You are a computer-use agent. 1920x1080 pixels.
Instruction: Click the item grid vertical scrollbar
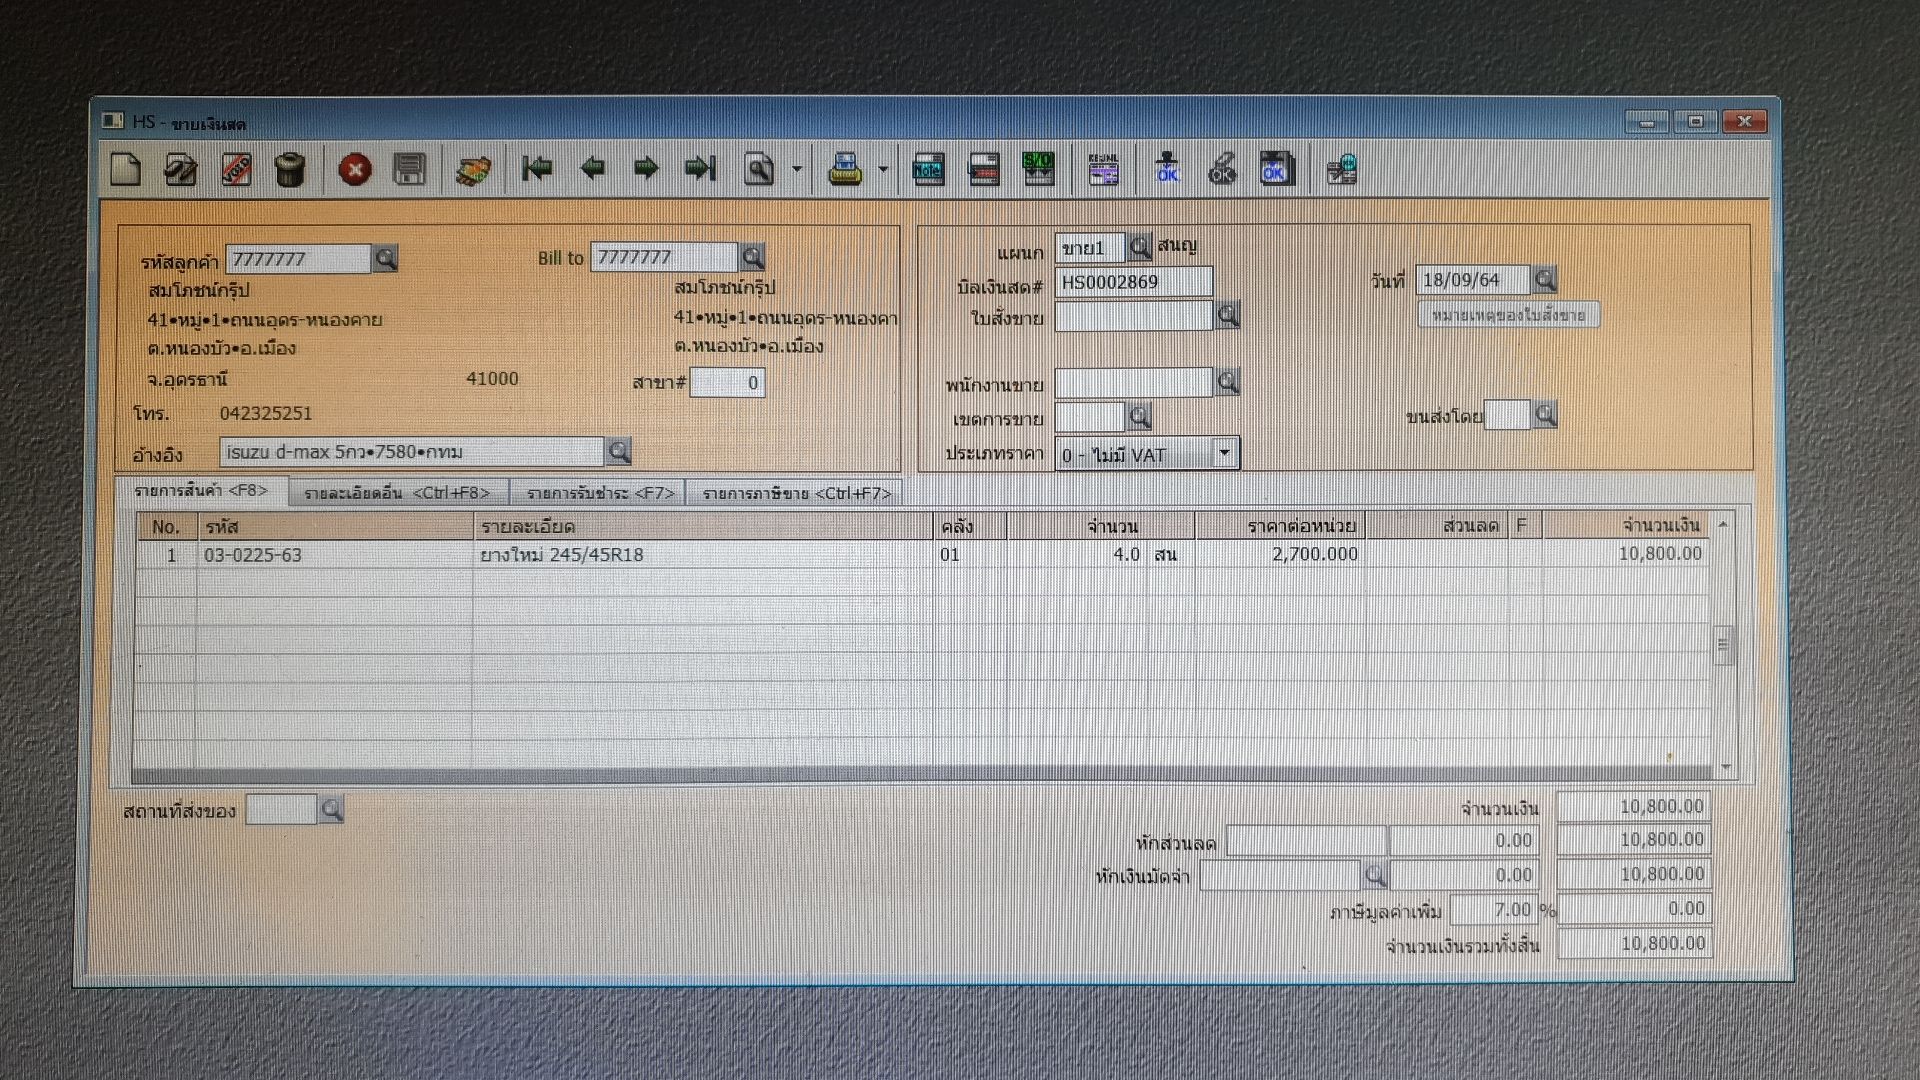pyautogui.click(x=1723, y=646)
